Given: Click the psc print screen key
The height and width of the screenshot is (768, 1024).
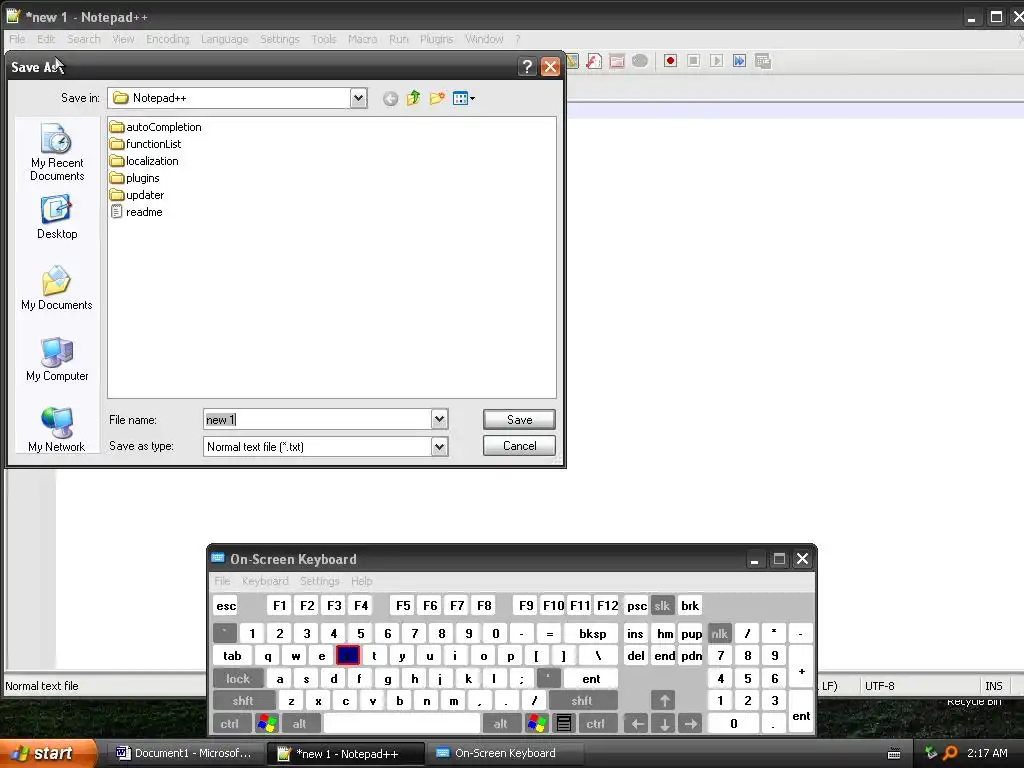Looking at the screenshot, I should point(637,605).
